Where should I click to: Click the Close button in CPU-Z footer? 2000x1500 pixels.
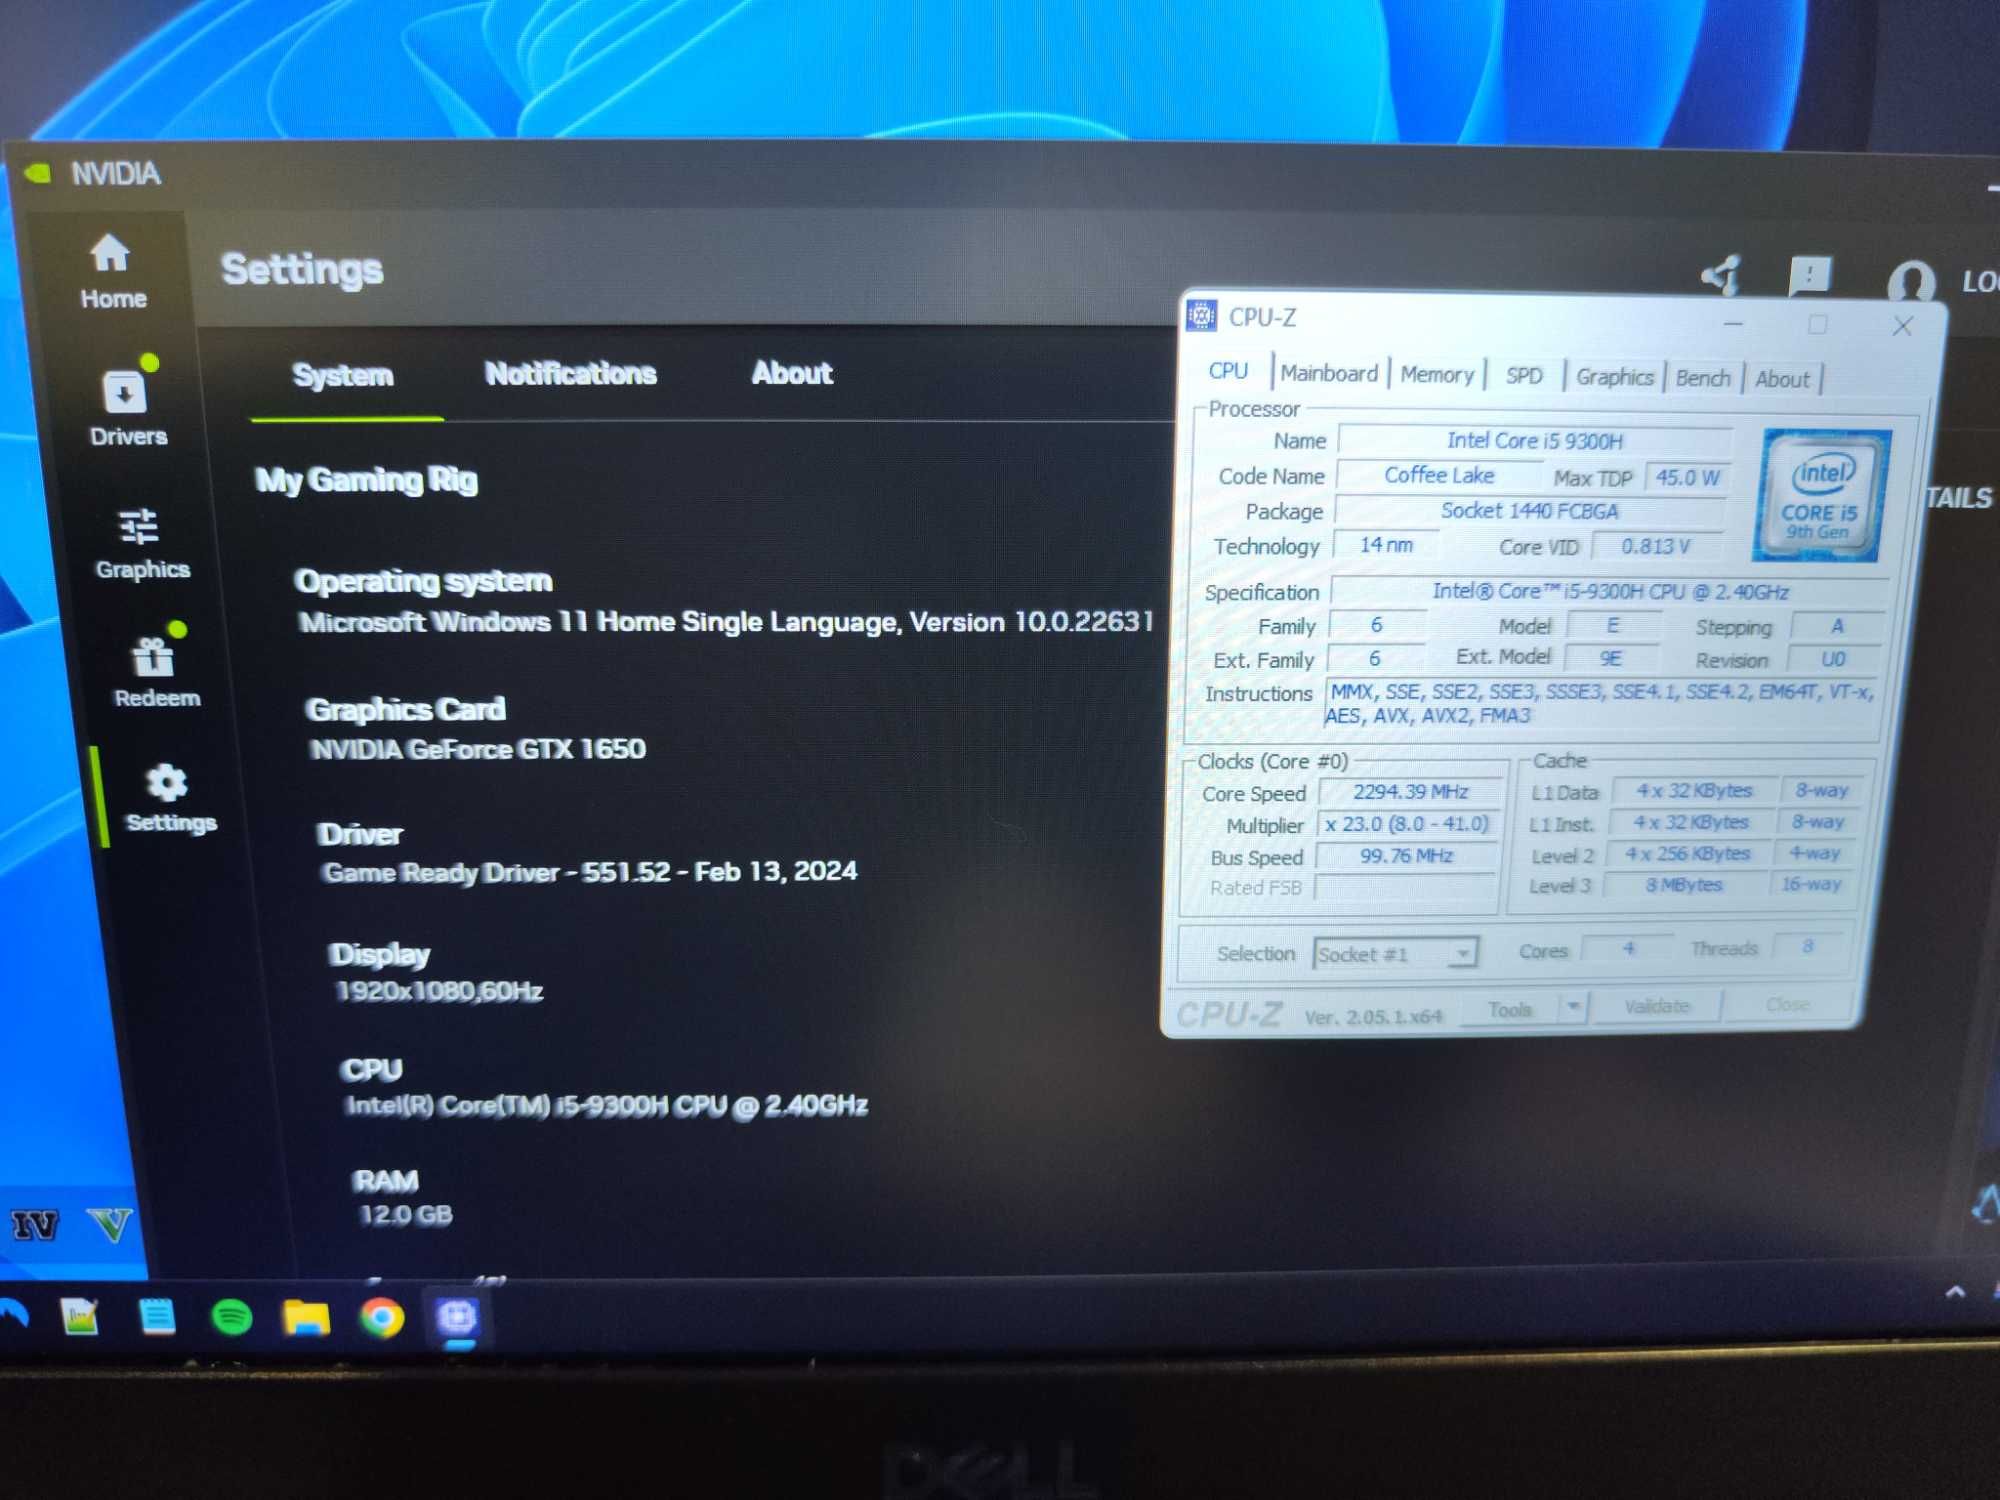1787,1004
